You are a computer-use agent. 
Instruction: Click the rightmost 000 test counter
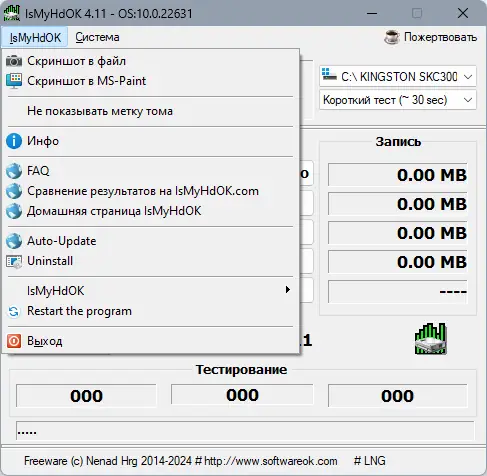tap(398, 396)
